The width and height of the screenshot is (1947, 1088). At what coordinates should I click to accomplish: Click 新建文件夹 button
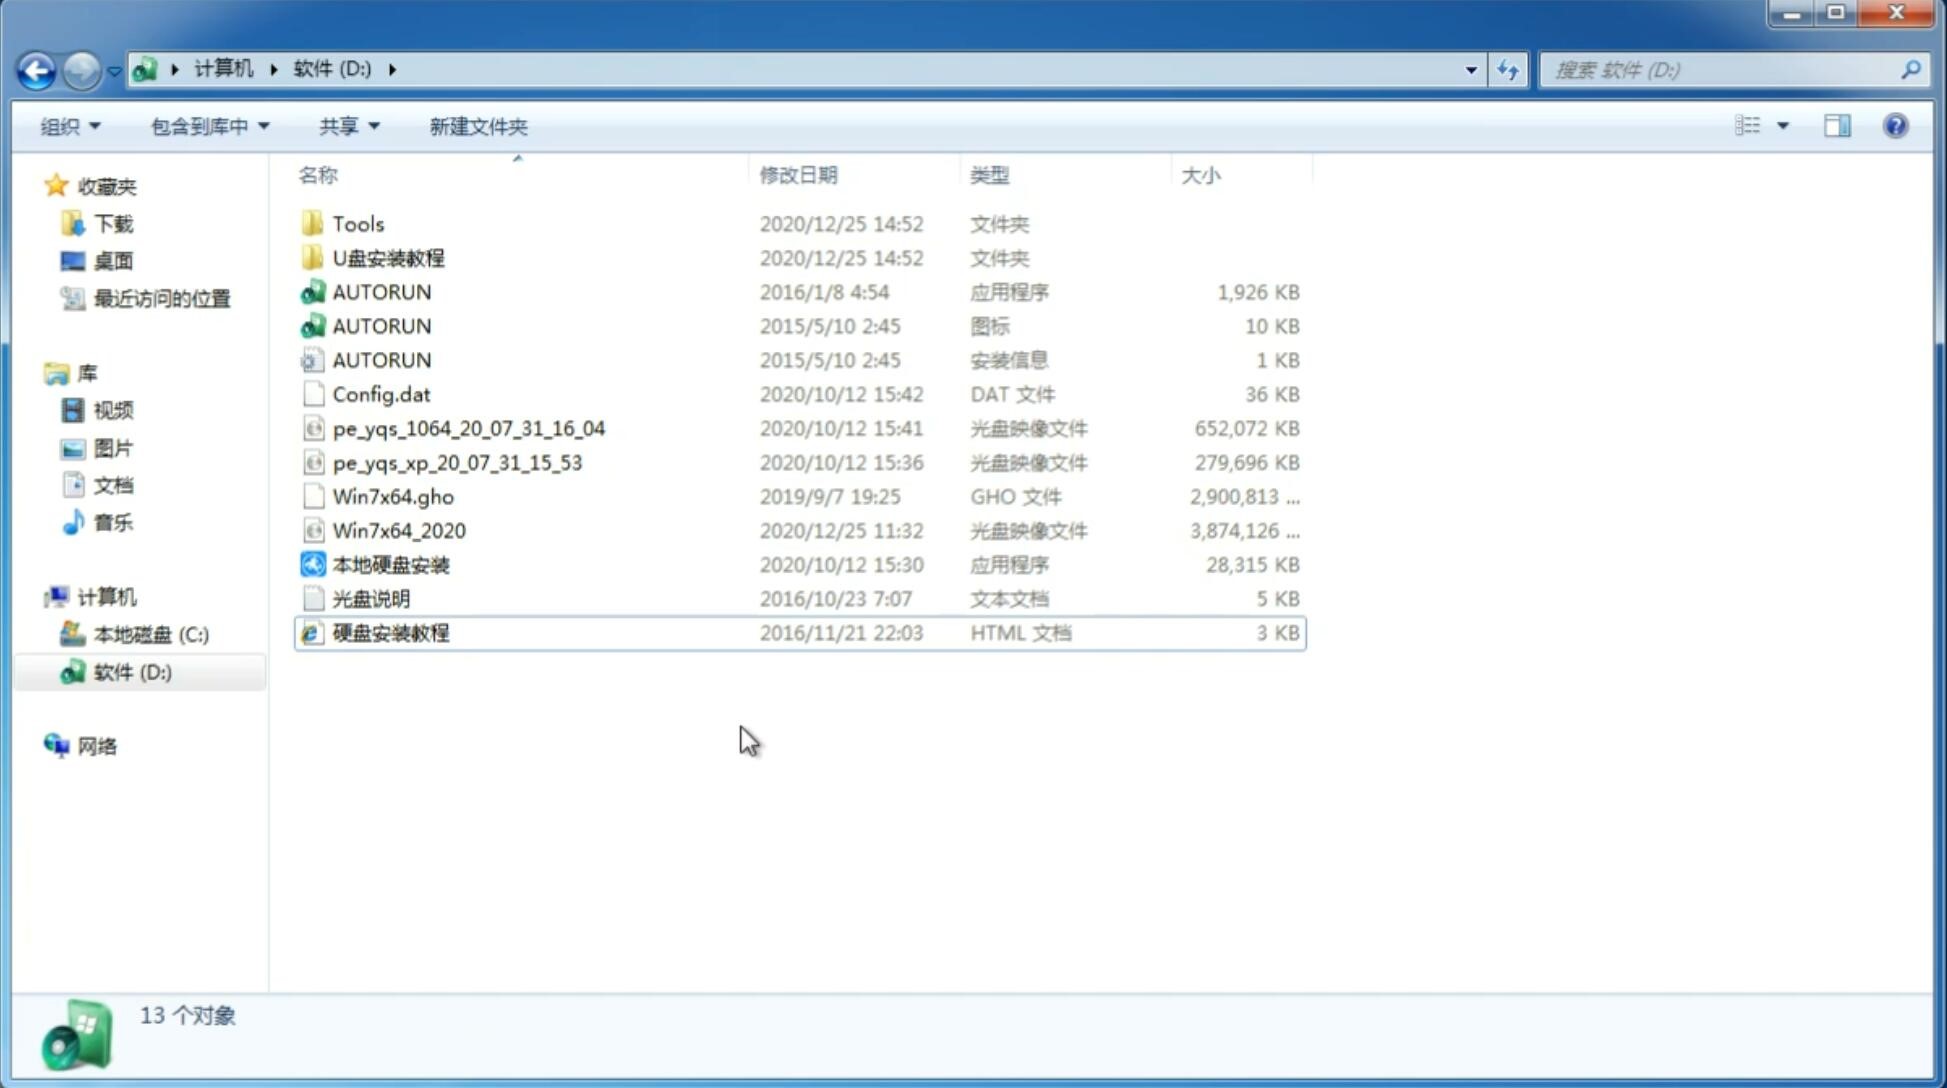click(x=477, y=126)
